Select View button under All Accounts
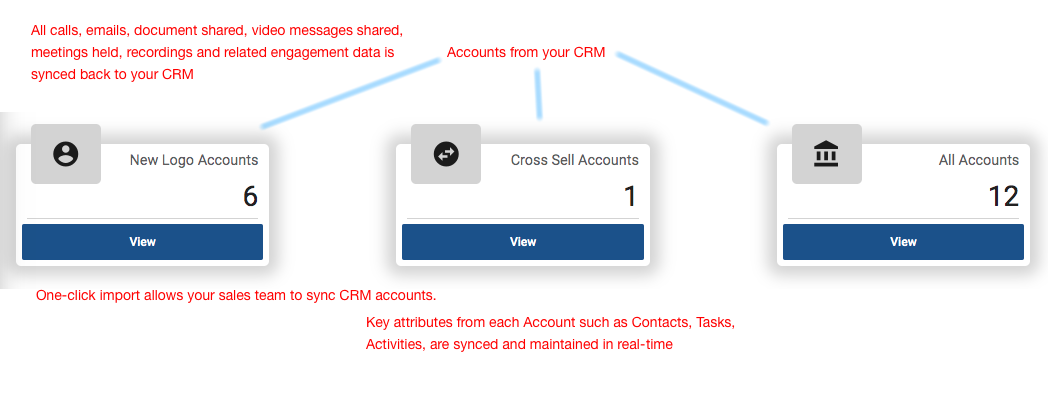1048x400 pixels. 903,241
